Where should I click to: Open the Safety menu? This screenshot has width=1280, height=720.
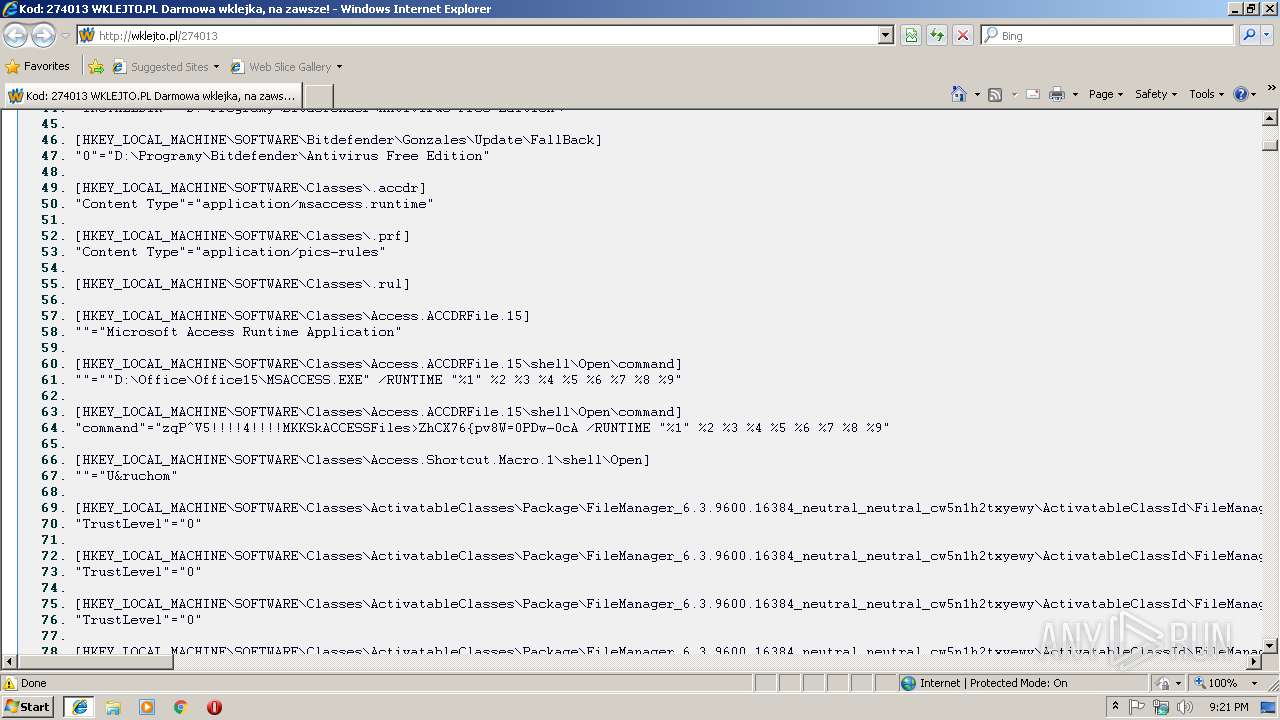tap(1156, 94)
